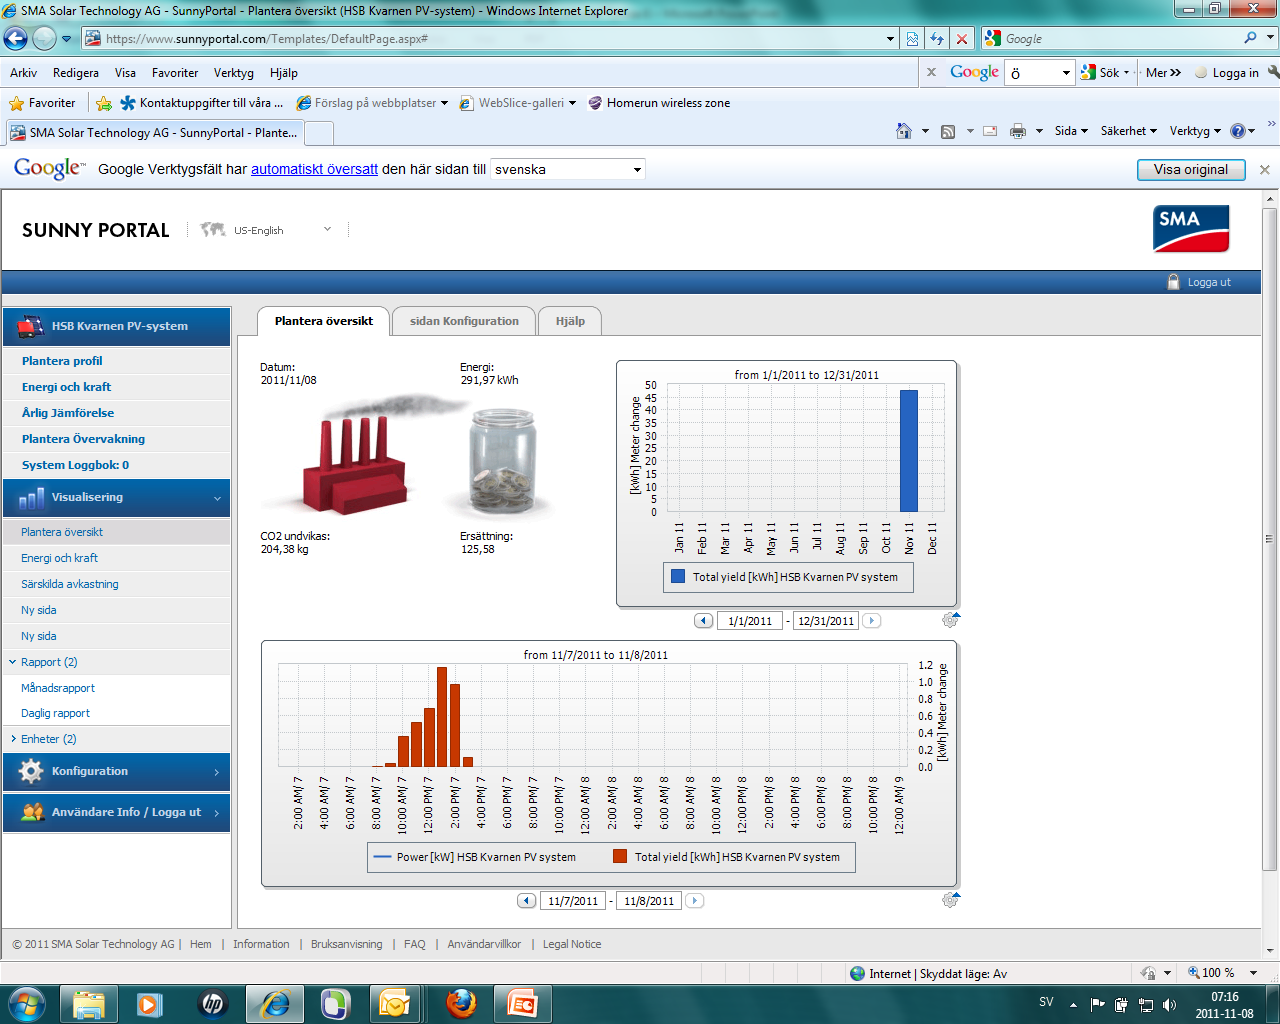Click the volume speaker tray icon
Screen dimensions: 1280x1024
point(1170,1004)
